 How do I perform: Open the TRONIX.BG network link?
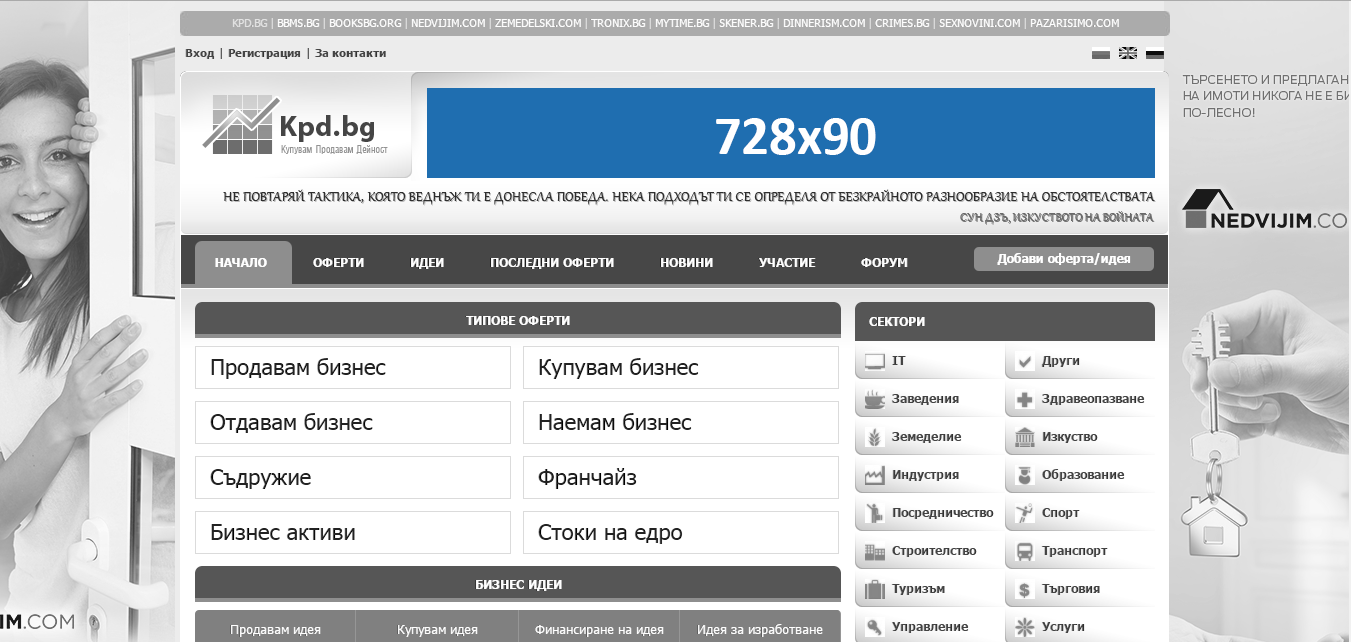click(x=618, y=23)
